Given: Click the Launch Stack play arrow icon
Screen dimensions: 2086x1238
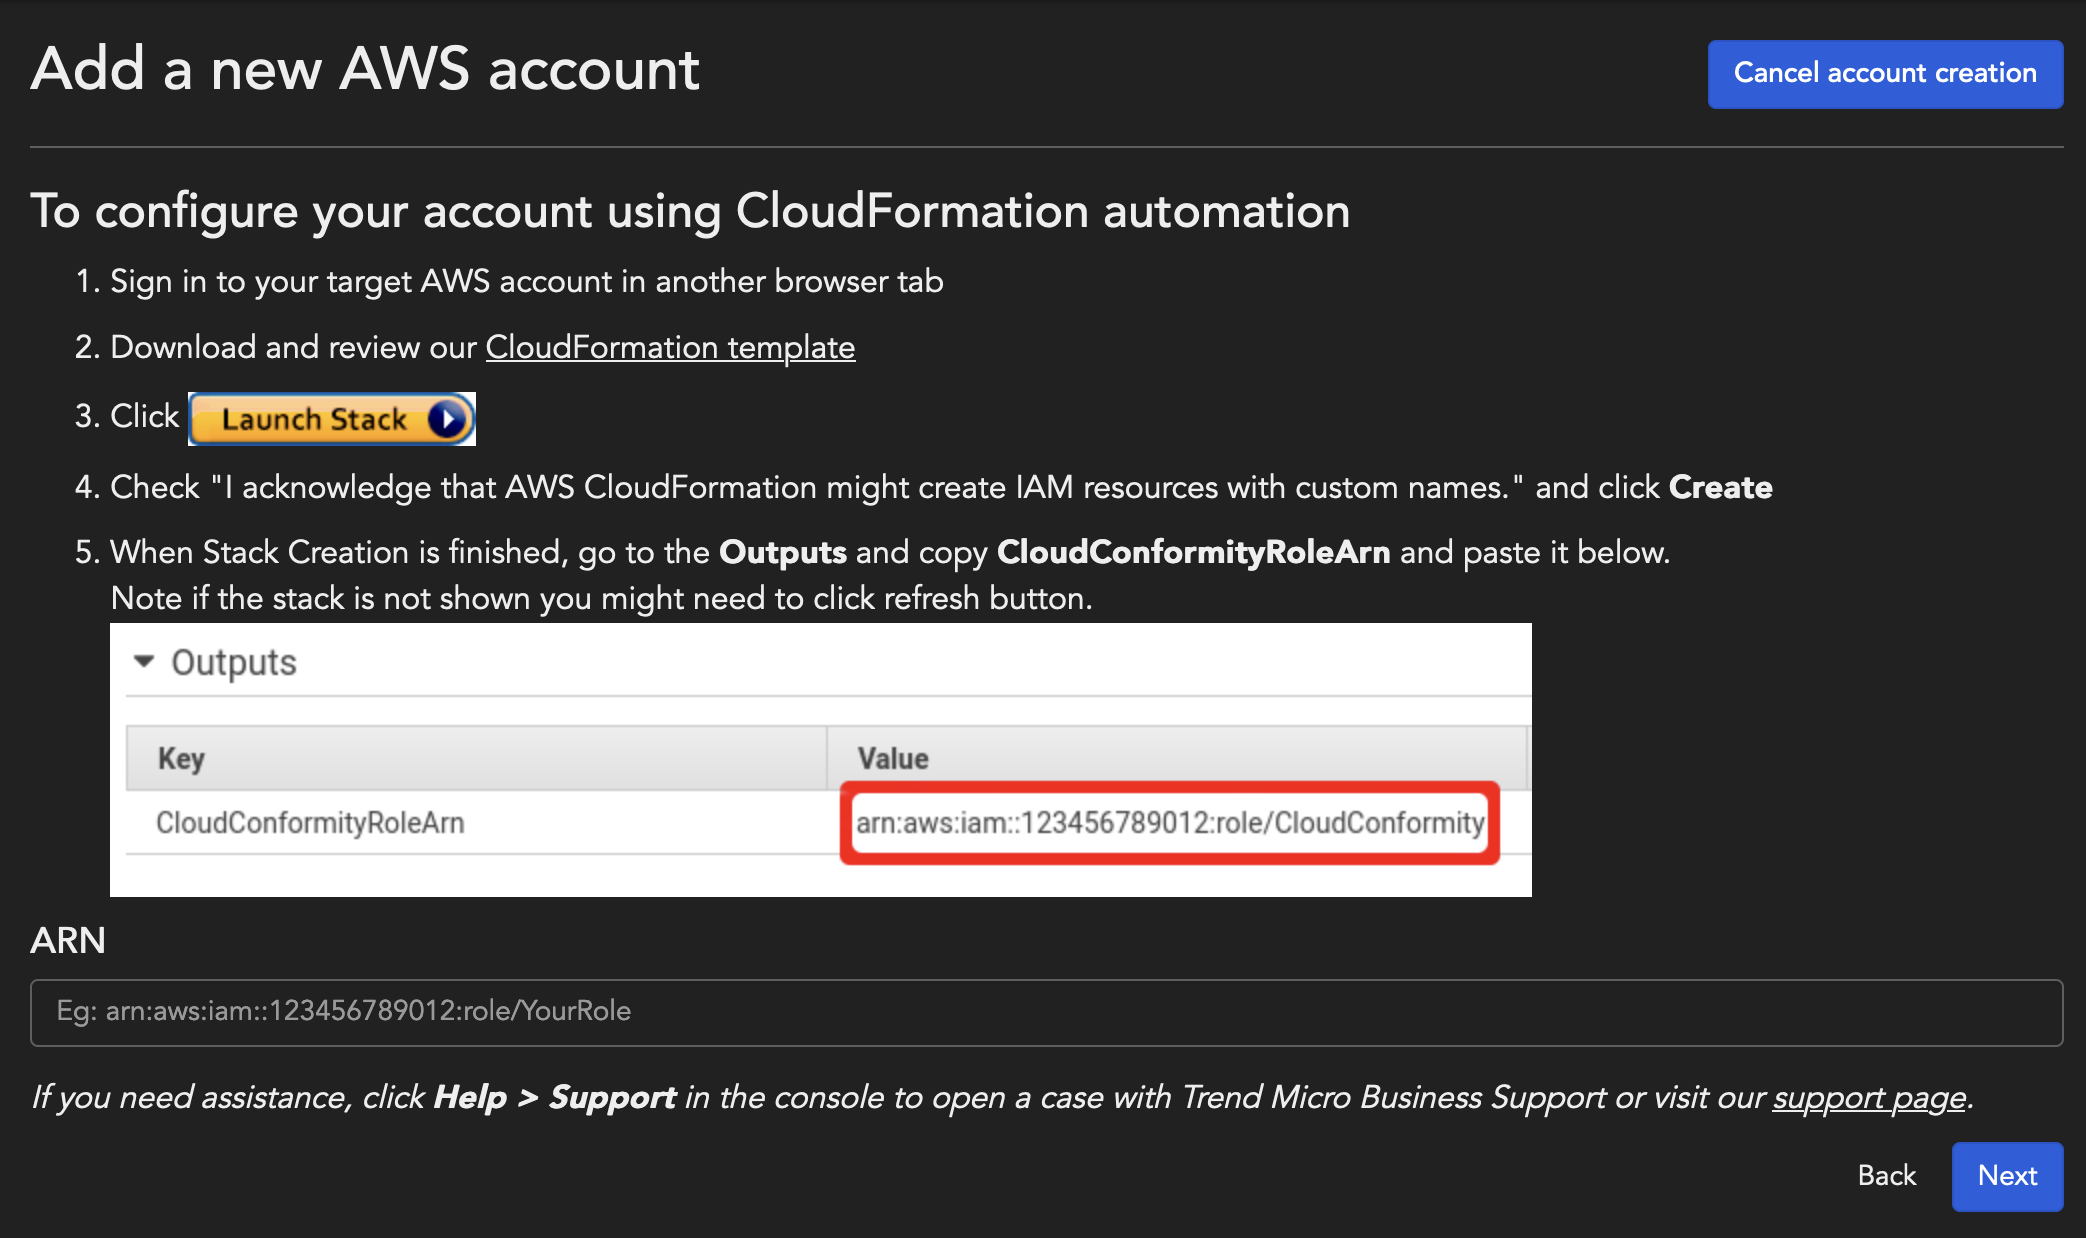Looking at the screenshot, I should point(447,419).
